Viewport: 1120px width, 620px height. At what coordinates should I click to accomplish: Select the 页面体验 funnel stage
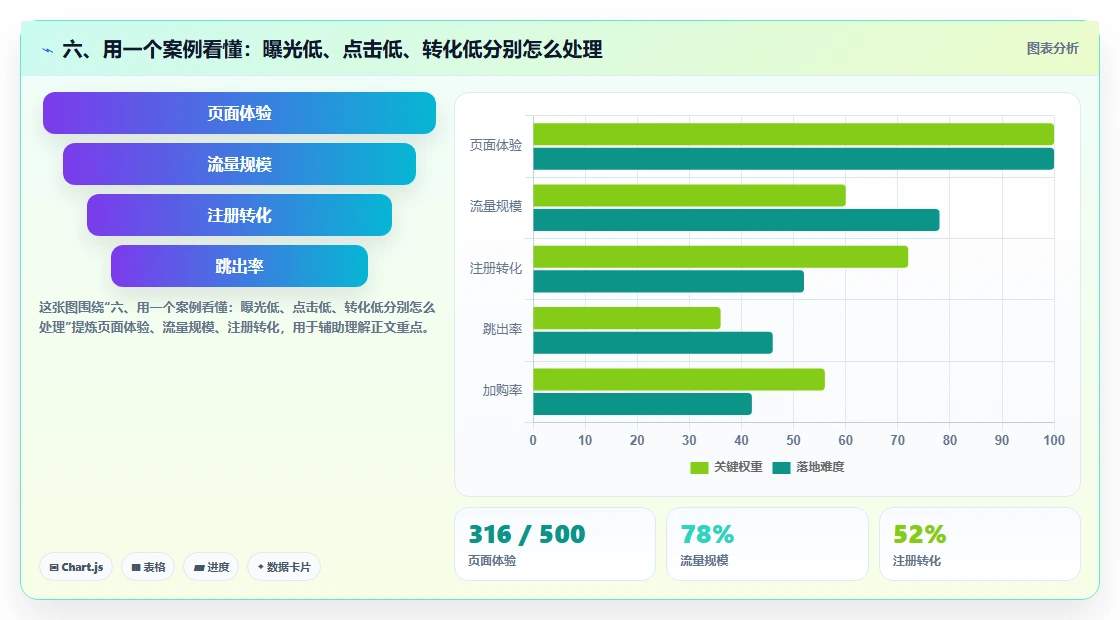click(x=239, y=113)
